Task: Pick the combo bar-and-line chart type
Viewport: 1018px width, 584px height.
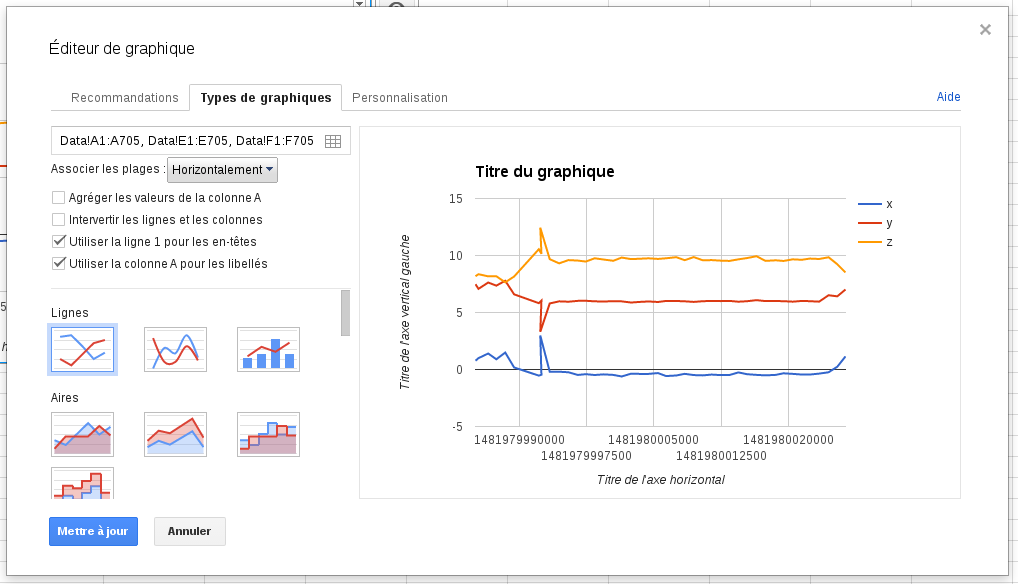Action: [268, 349]
